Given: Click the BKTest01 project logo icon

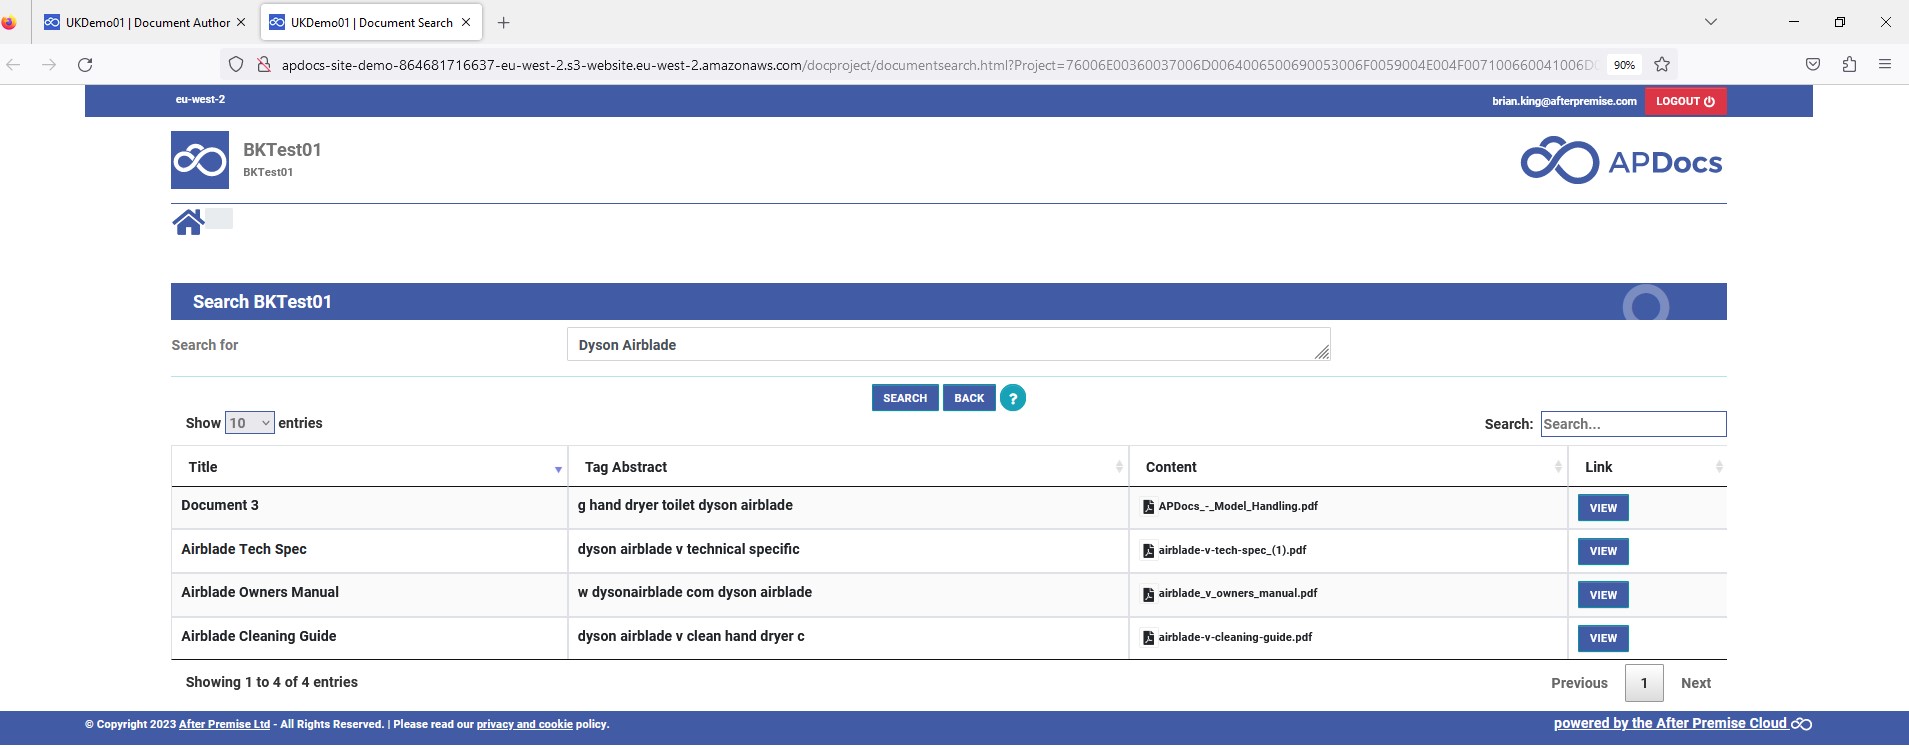Looking at the screenshot, I should pyautogui.click(x=200, y=160).
